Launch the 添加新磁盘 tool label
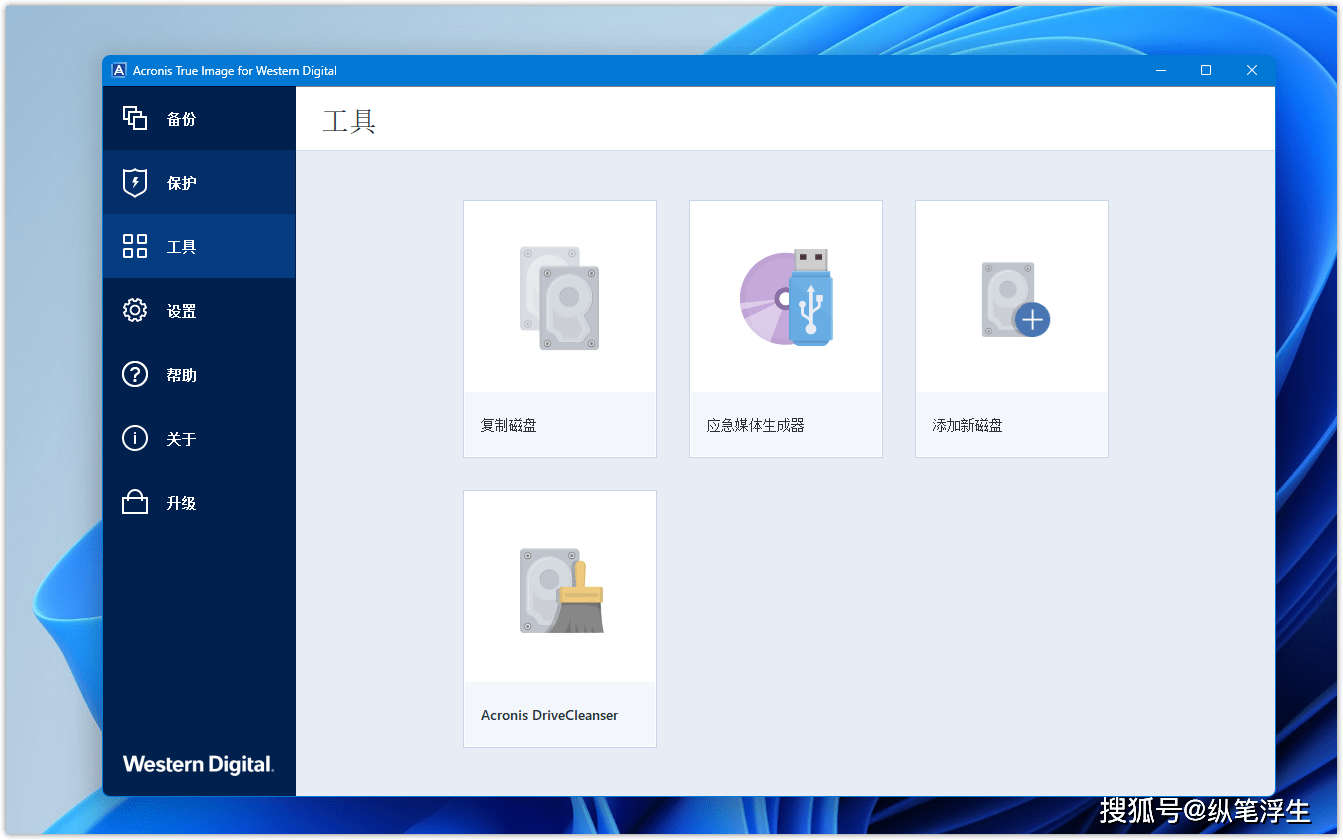1343x840 pixels. (967, 425)
